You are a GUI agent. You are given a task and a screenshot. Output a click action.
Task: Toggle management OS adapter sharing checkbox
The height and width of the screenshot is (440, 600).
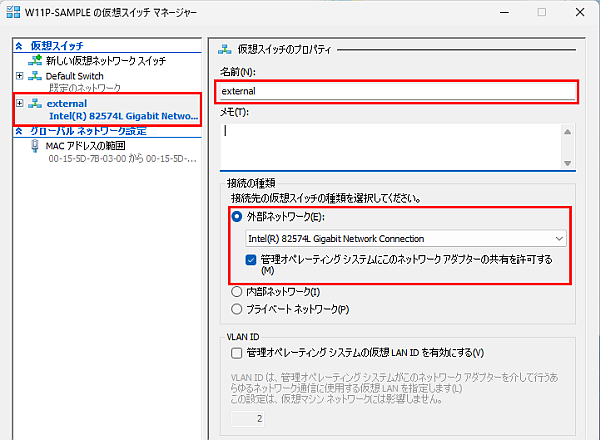251,260
